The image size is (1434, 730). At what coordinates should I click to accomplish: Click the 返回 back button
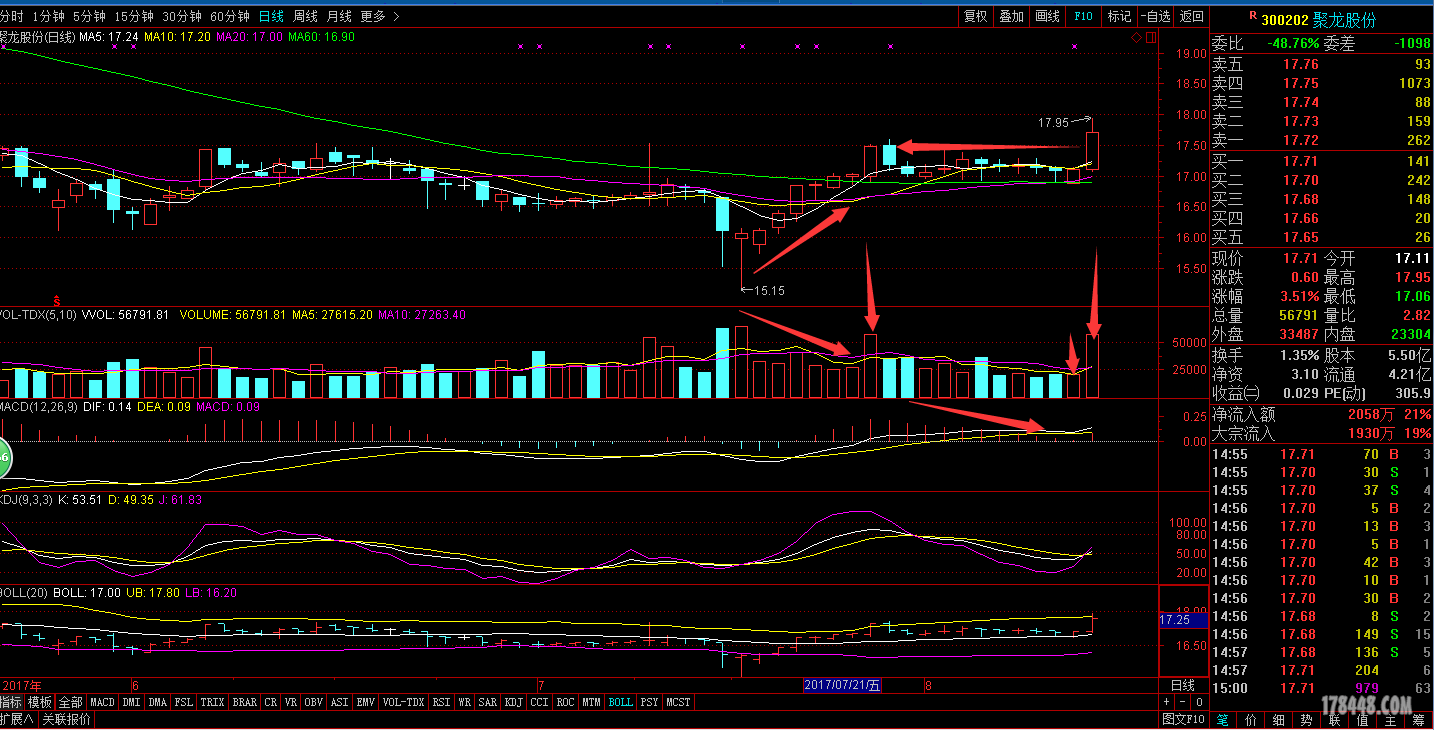pos(1192,16)
